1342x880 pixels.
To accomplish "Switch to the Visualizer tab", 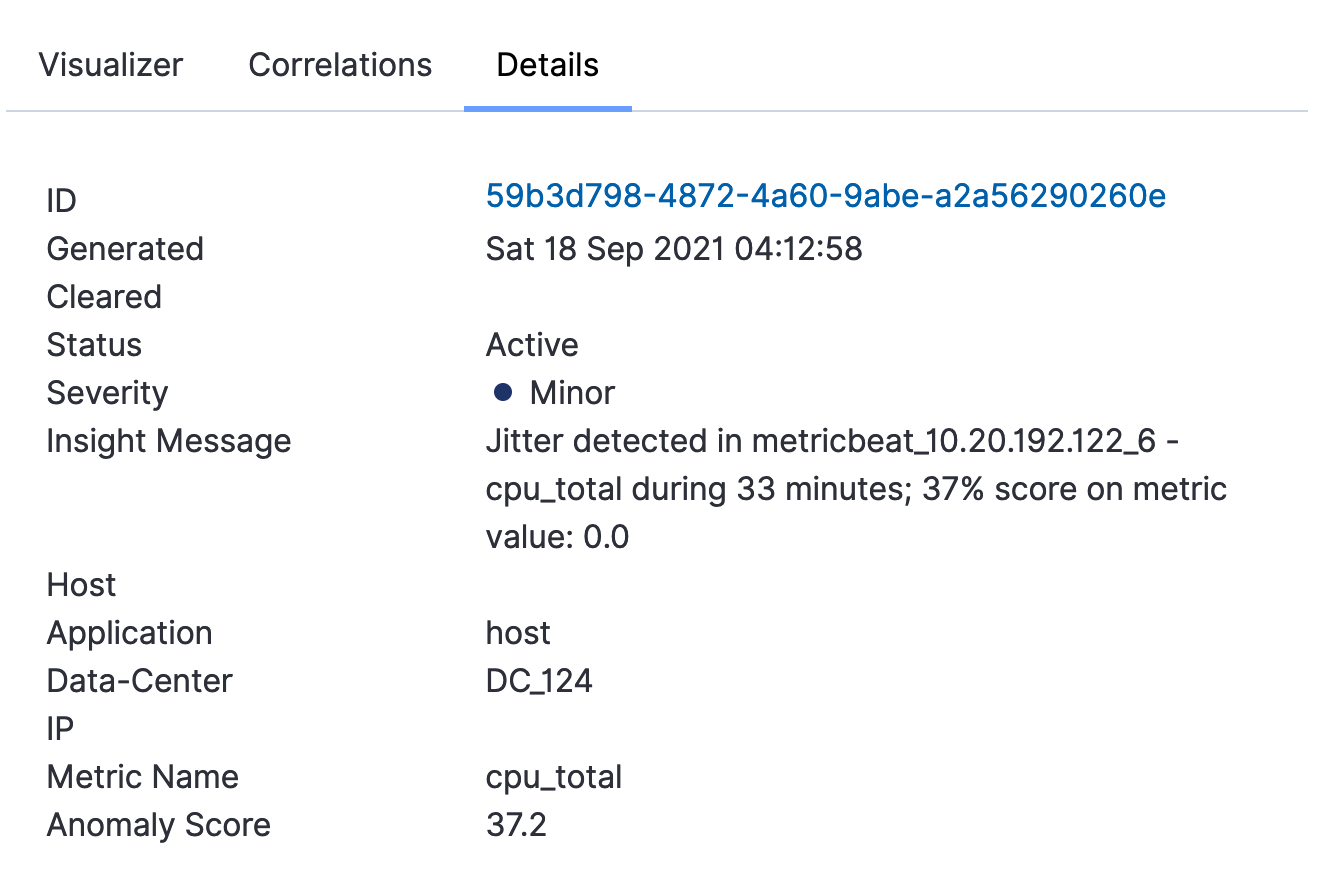I will 111,65.
